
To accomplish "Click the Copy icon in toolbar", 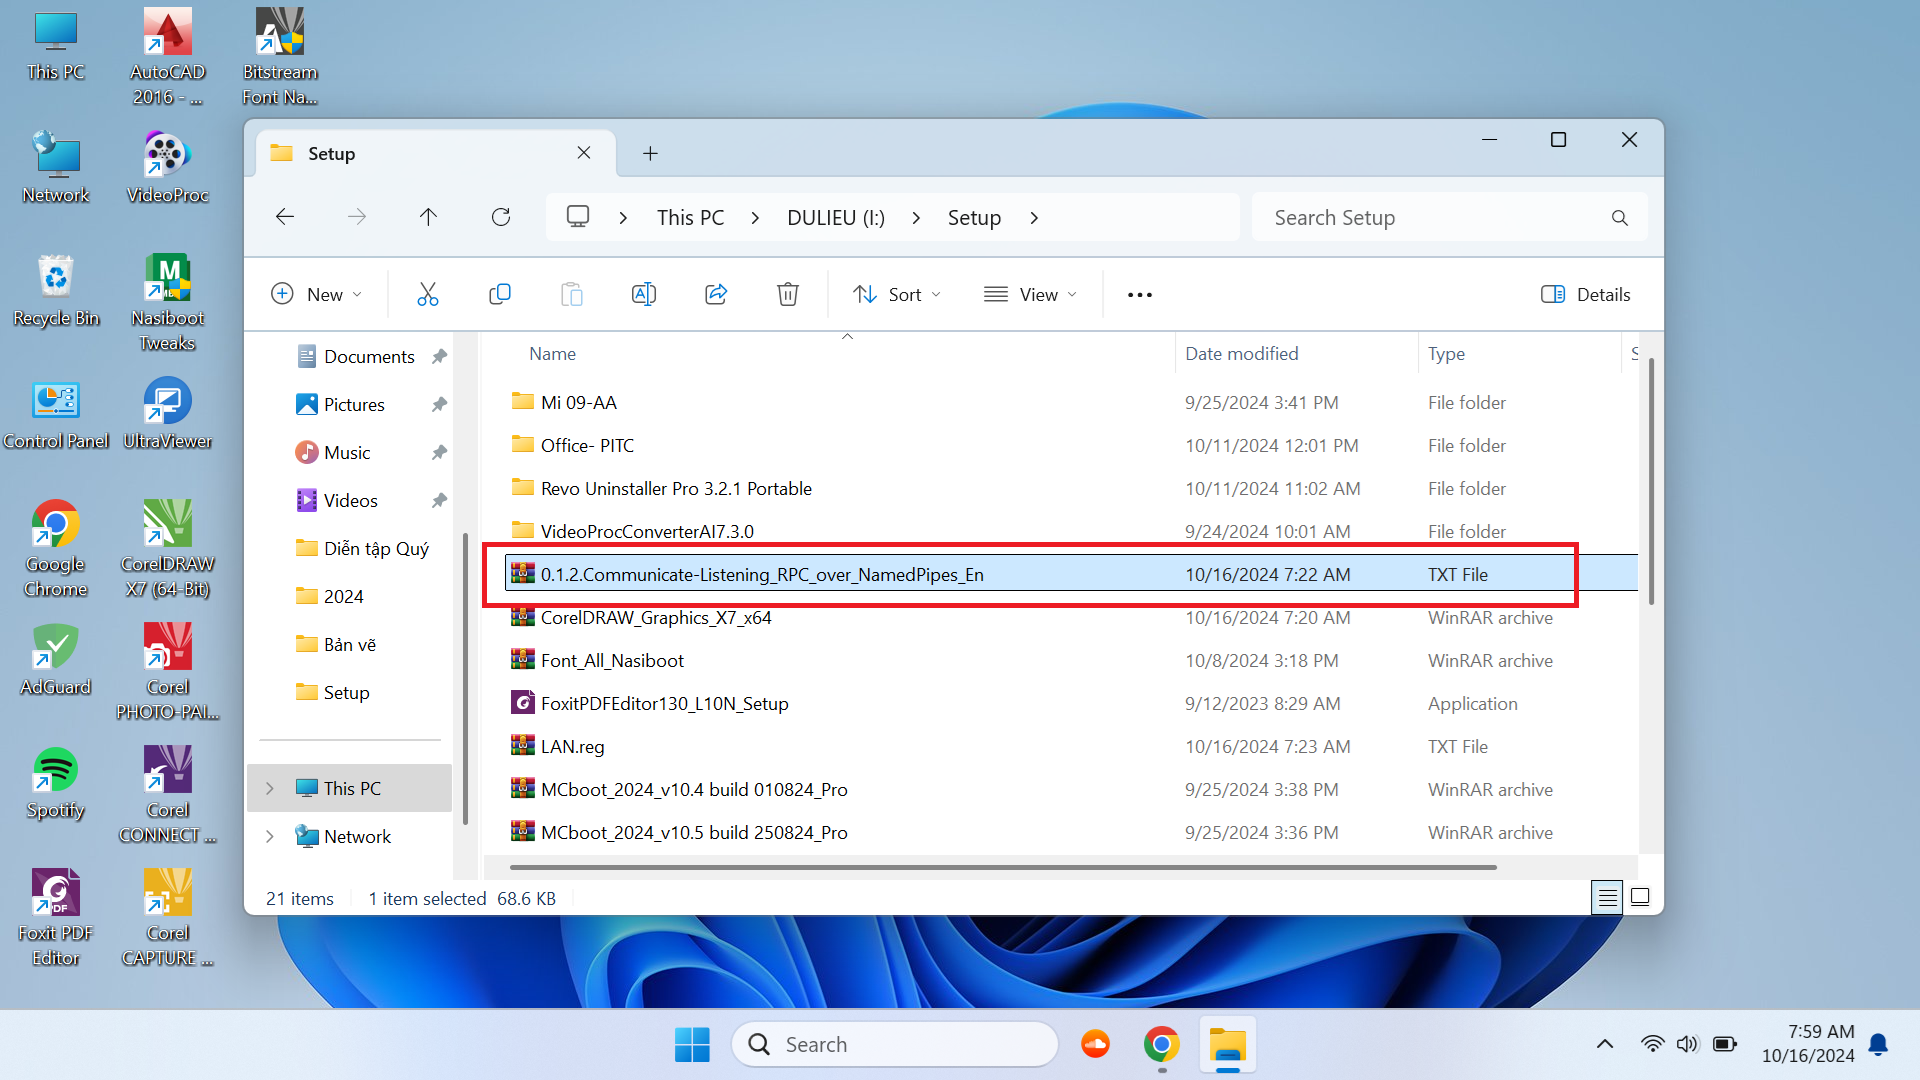I will click(x=499, y=294).
